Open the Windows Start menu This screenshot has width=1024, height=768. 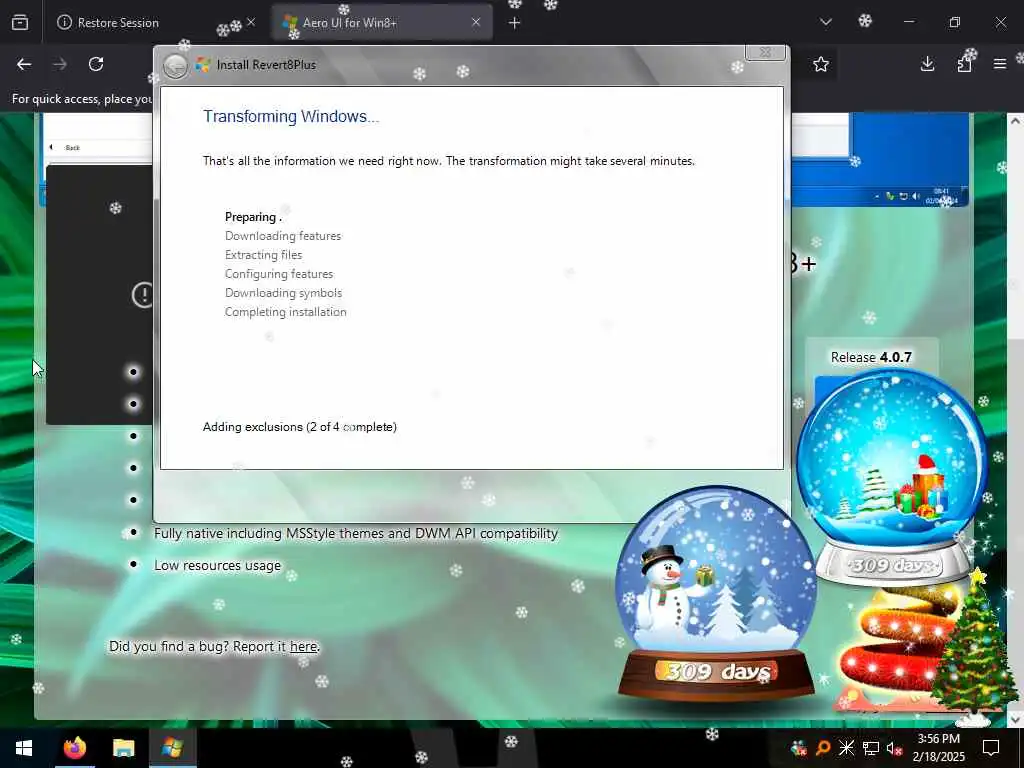[24, 748]
